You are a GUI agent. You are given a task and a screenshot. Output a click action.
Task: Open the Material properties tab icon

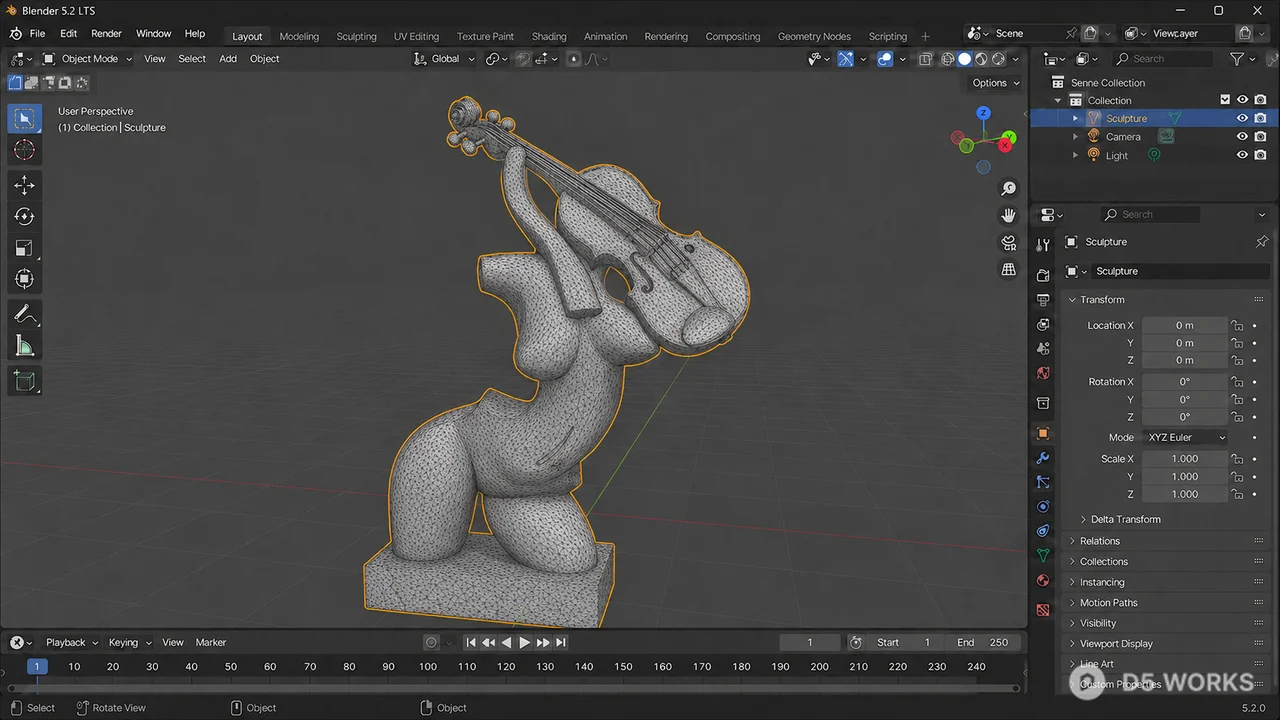1043,580
